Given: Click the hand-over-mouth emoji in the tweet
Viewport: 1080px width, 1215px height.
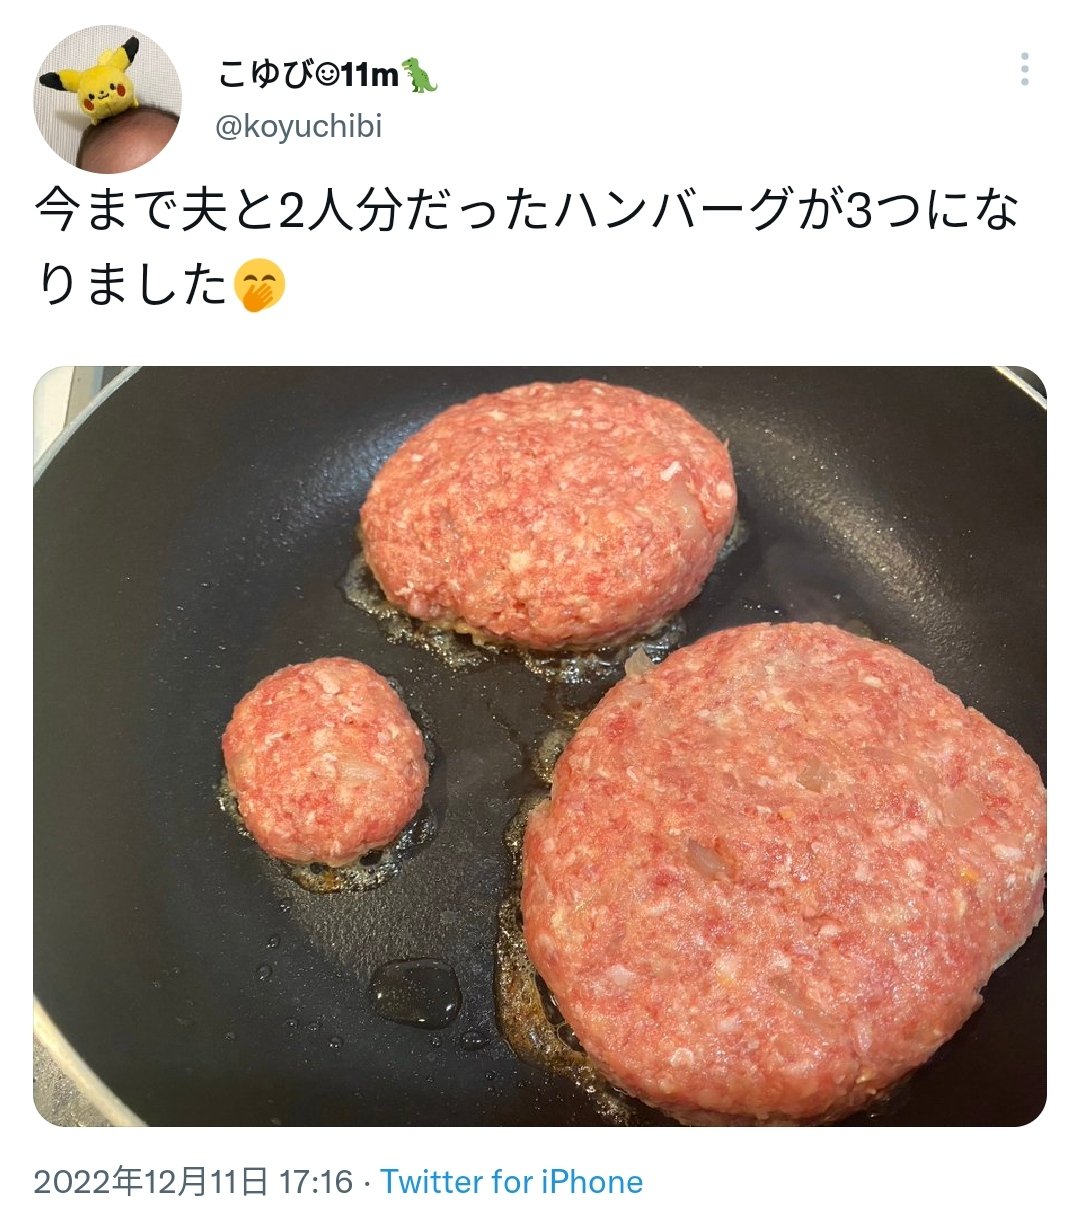Looking at the screenshot, I should [260, 285].
